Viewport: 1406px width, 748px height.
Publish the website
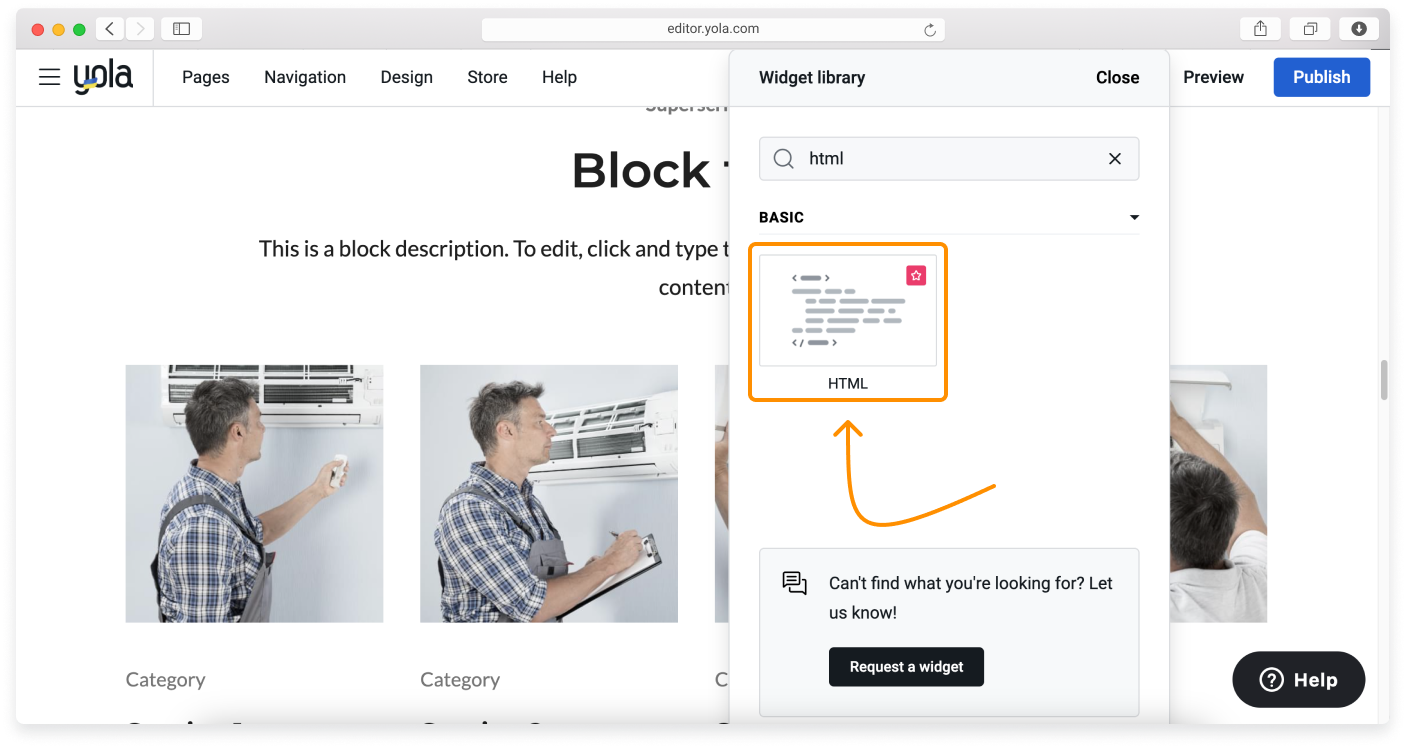coord(1321,77)
